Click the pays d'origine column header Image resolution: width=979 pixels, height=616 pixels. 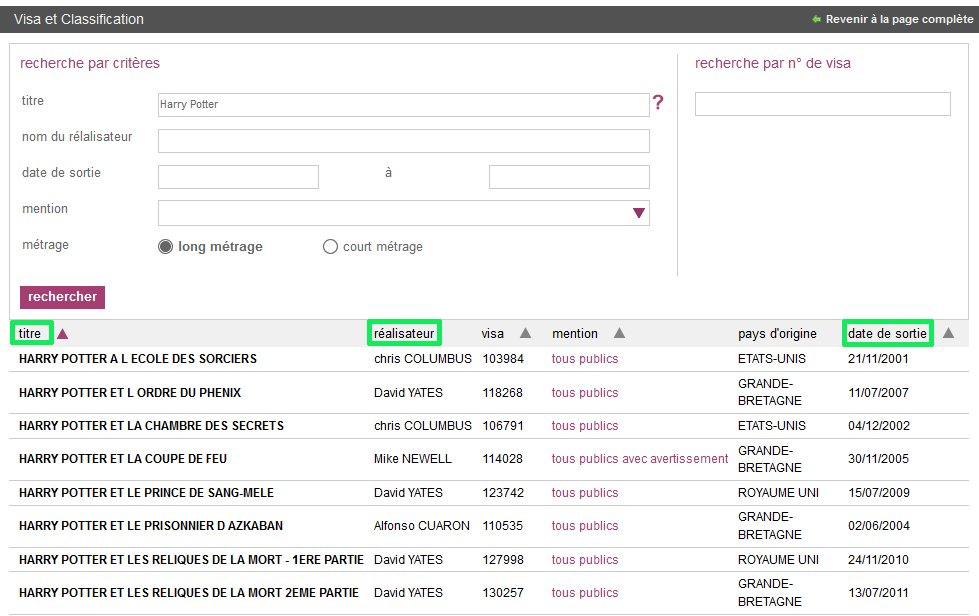777,333
